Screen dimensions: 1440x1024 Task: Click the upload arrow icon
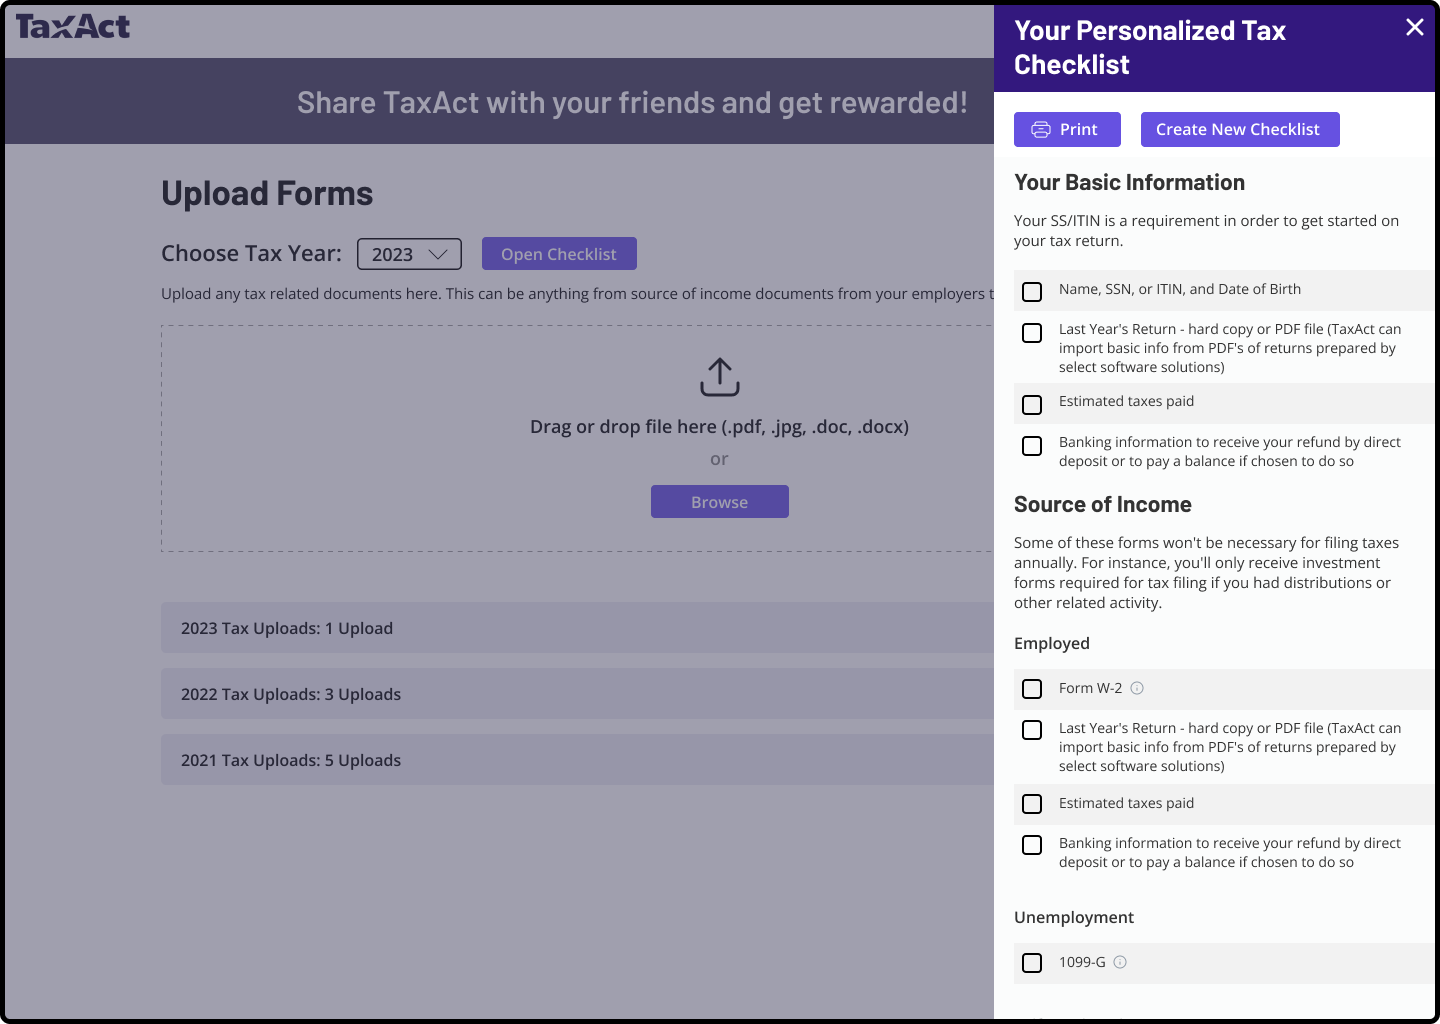720,377
